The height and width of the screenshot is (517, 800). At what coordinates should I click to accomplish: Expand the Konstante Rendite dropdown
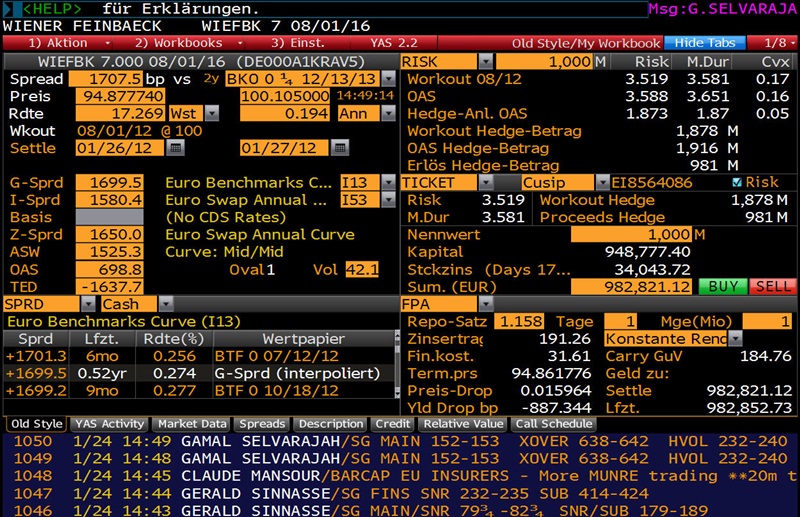pos(735,339)
